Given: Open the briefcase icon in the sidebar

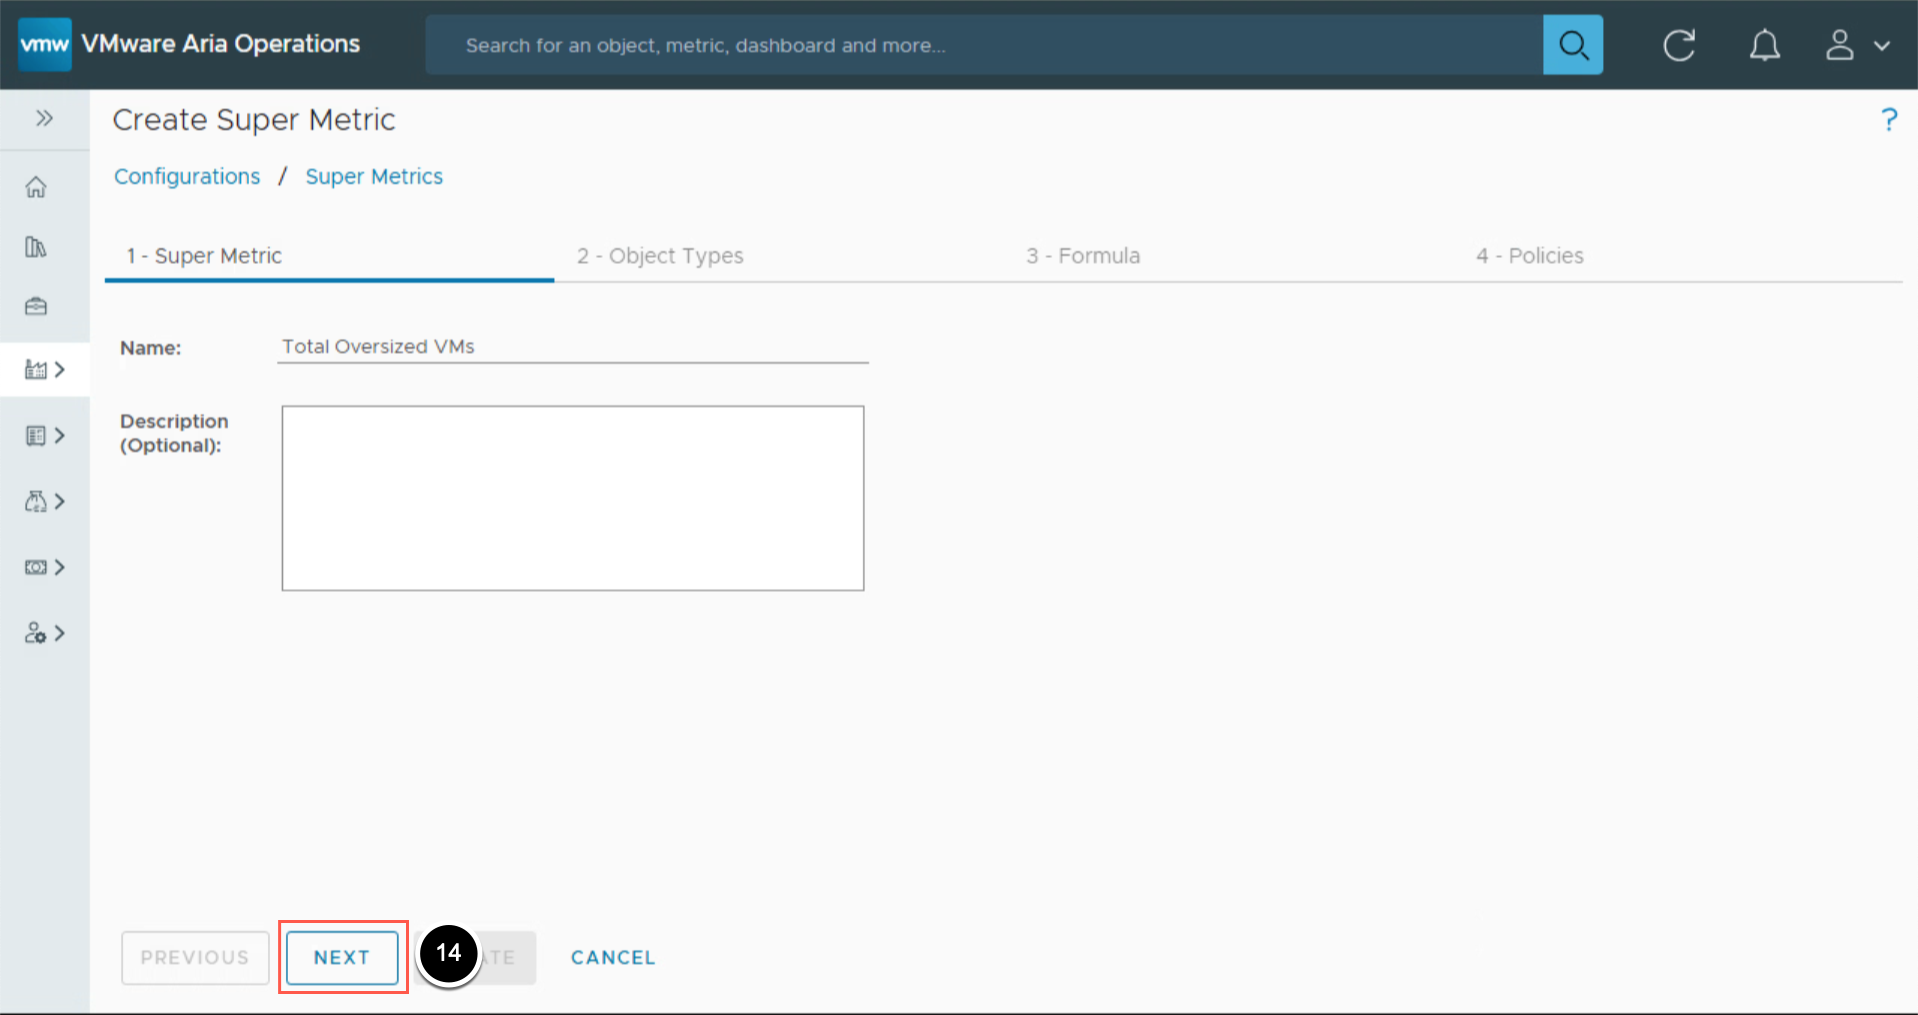Looking at the screenshot, I should click(x=36, y=306).
